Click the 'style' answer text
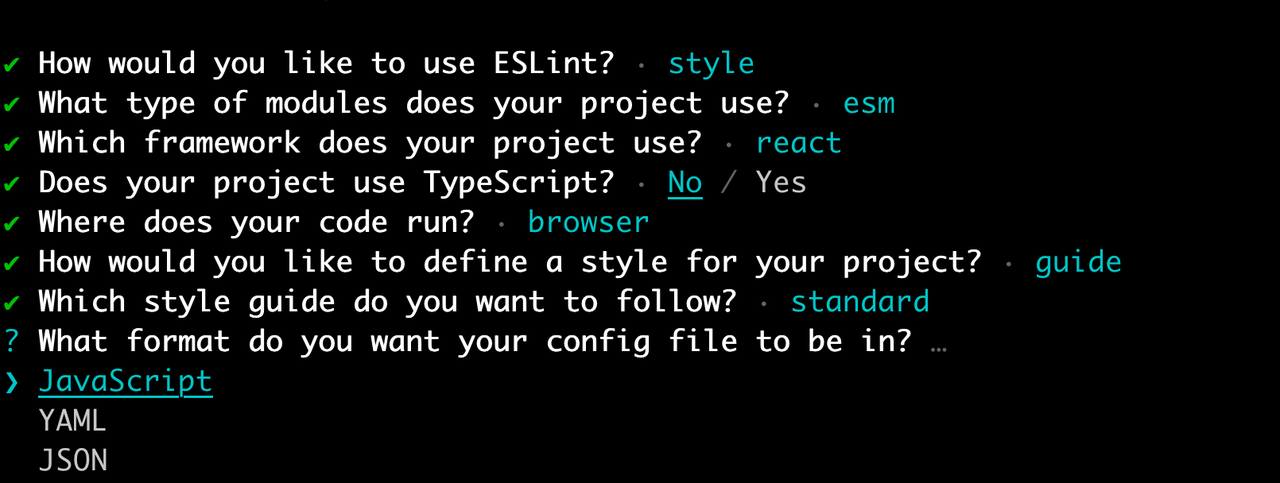Screen dimensions: 1280x483 [x=711, y=64]
